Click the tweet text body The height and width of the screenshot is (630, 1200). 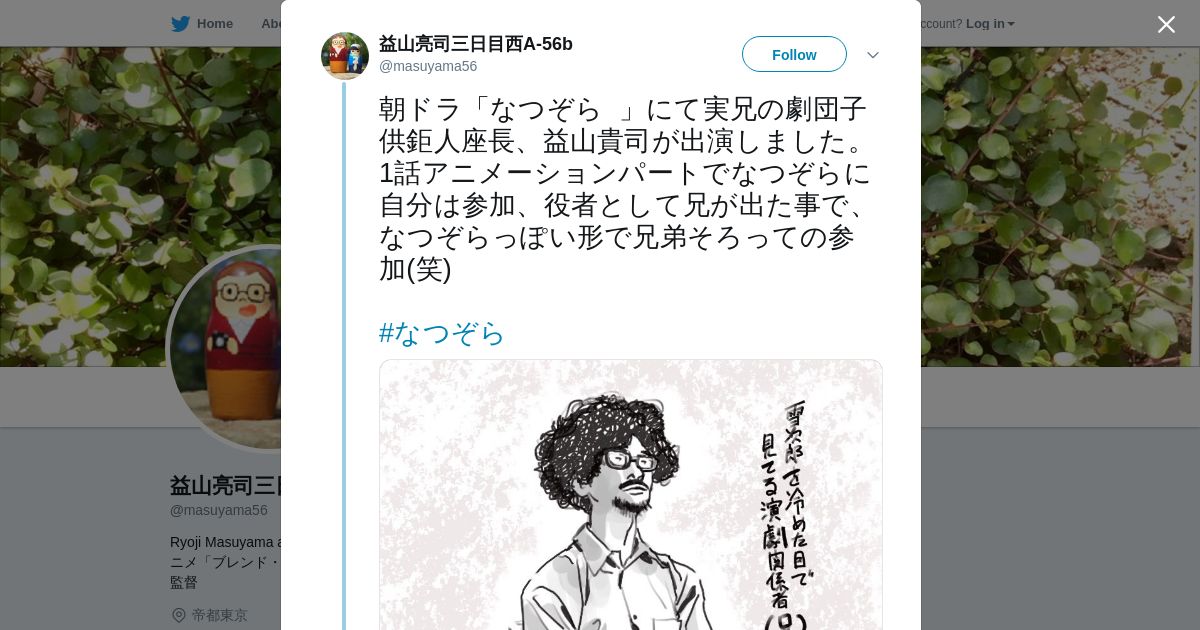[625, 189]
